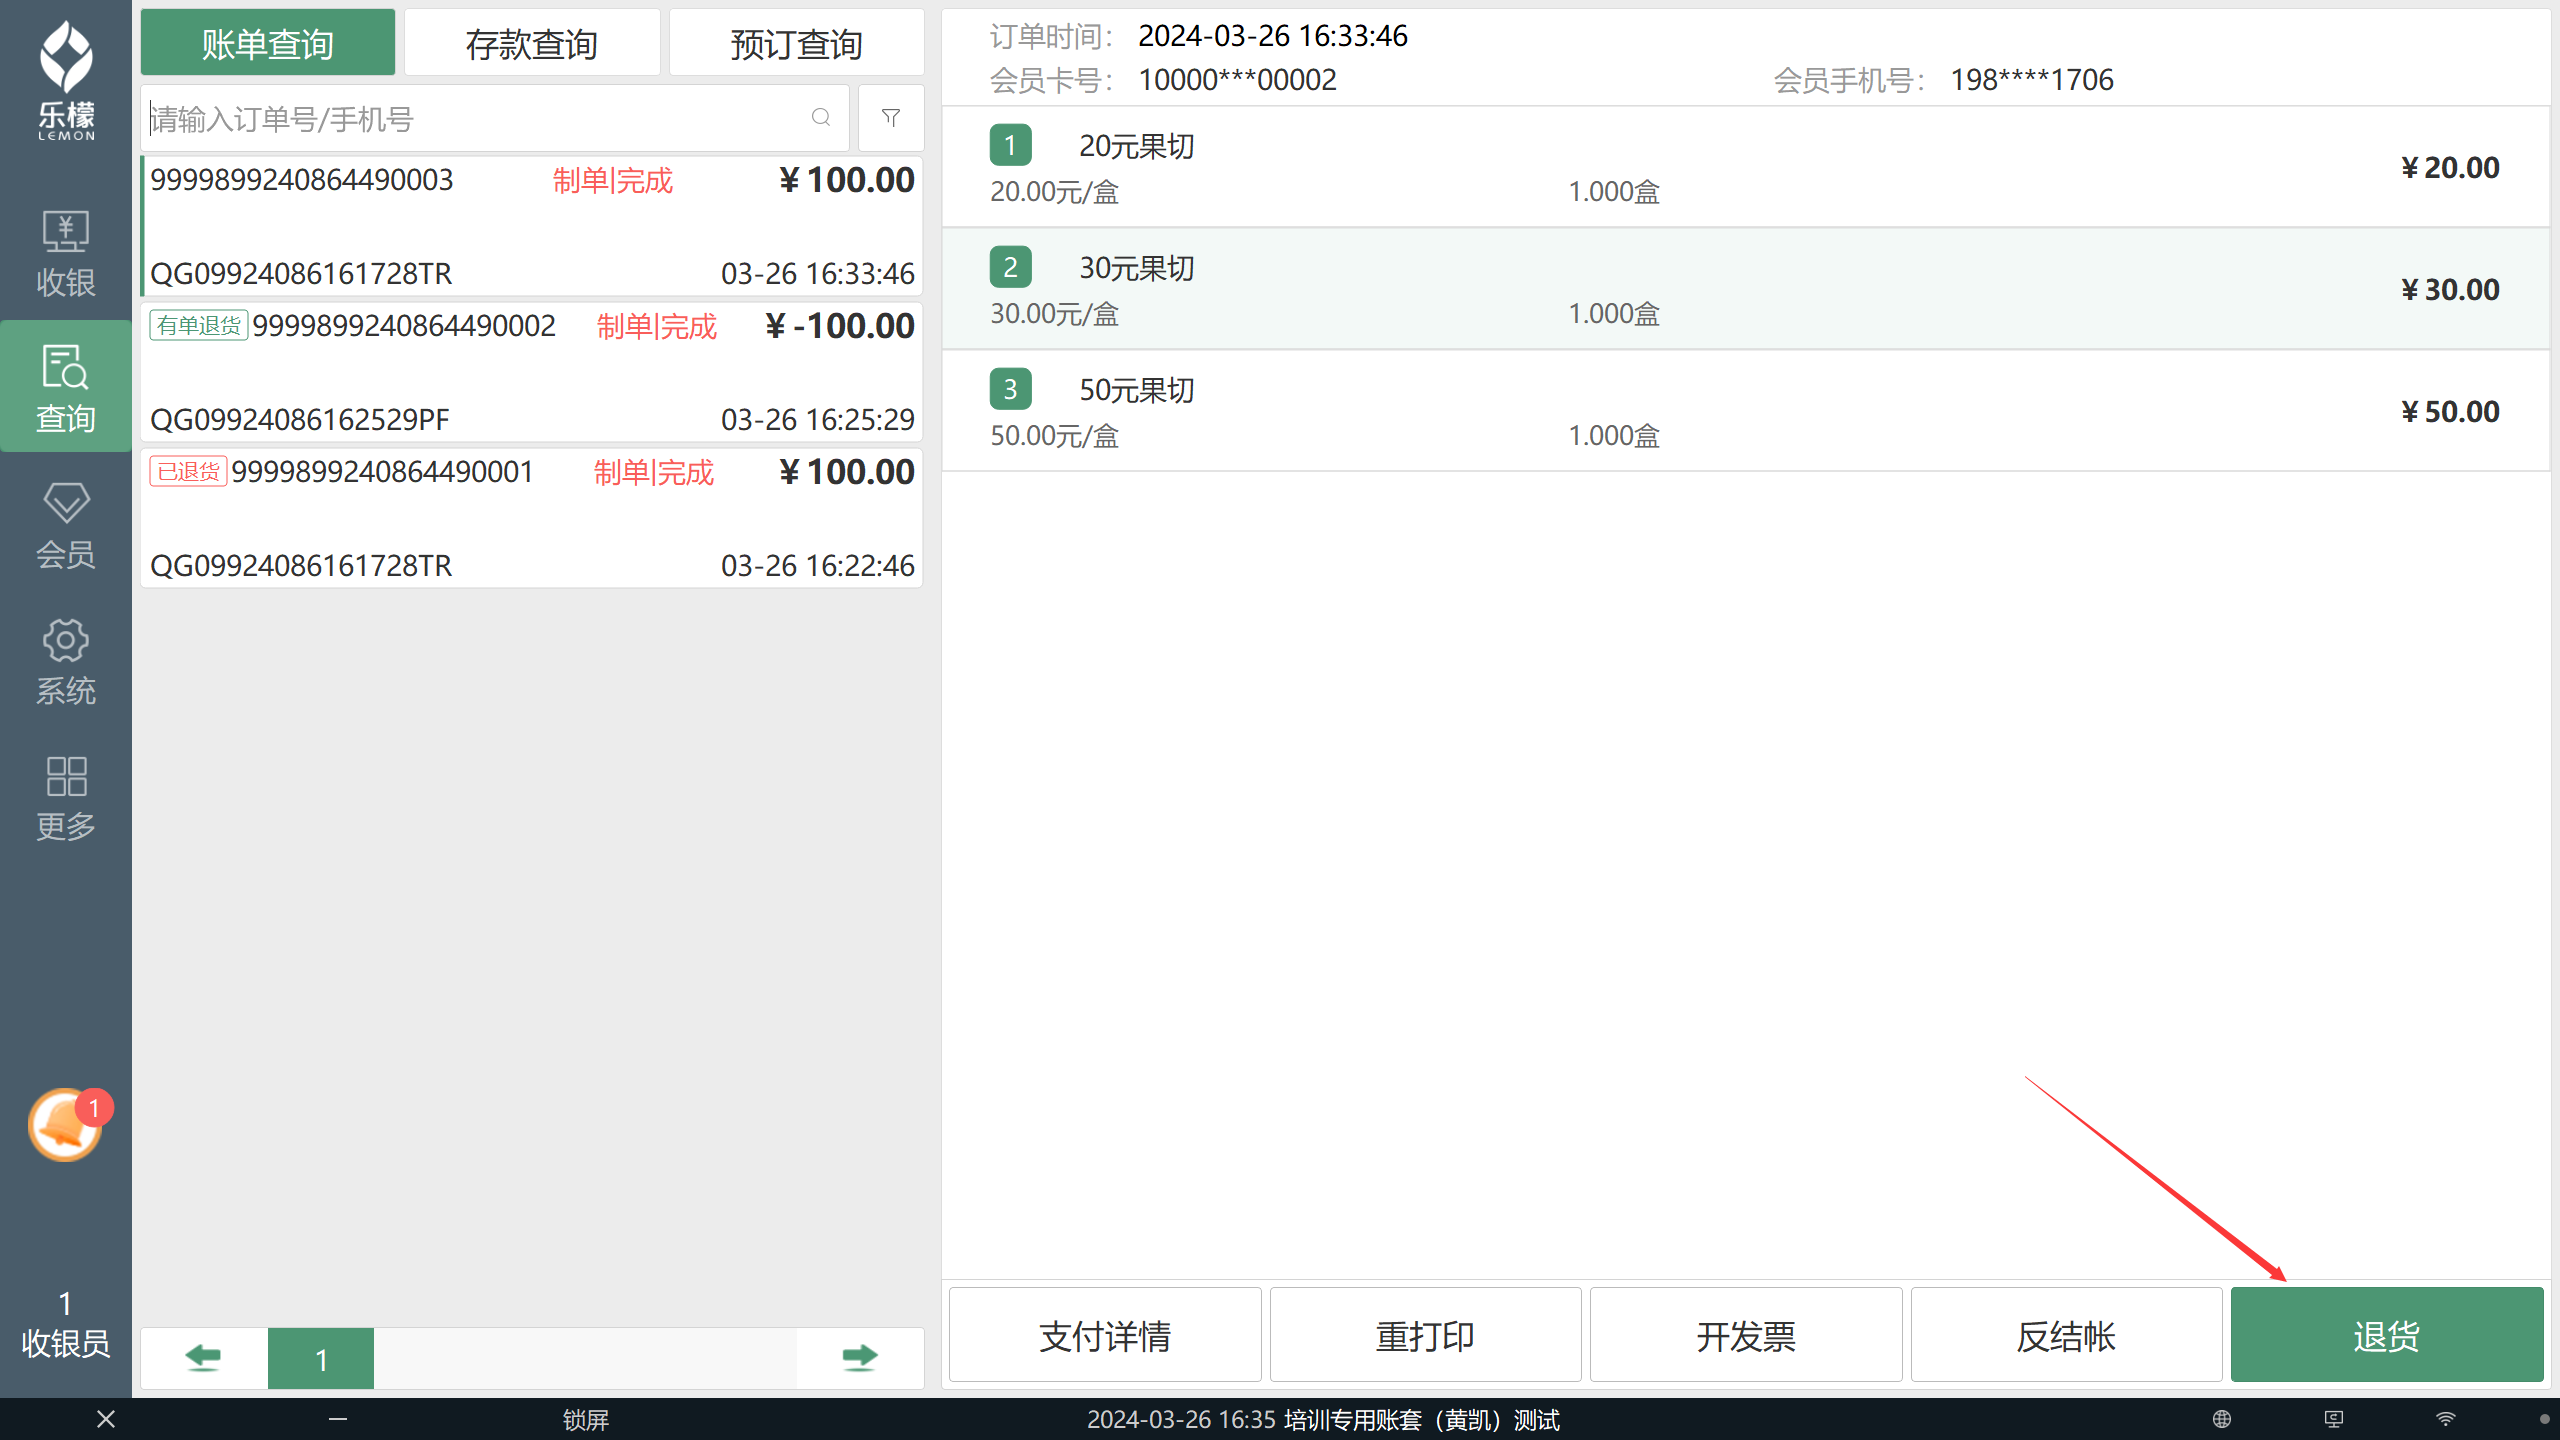2560x1440 pixels.
Task: Click member phone 198****1706
Action: (2032, 80)
